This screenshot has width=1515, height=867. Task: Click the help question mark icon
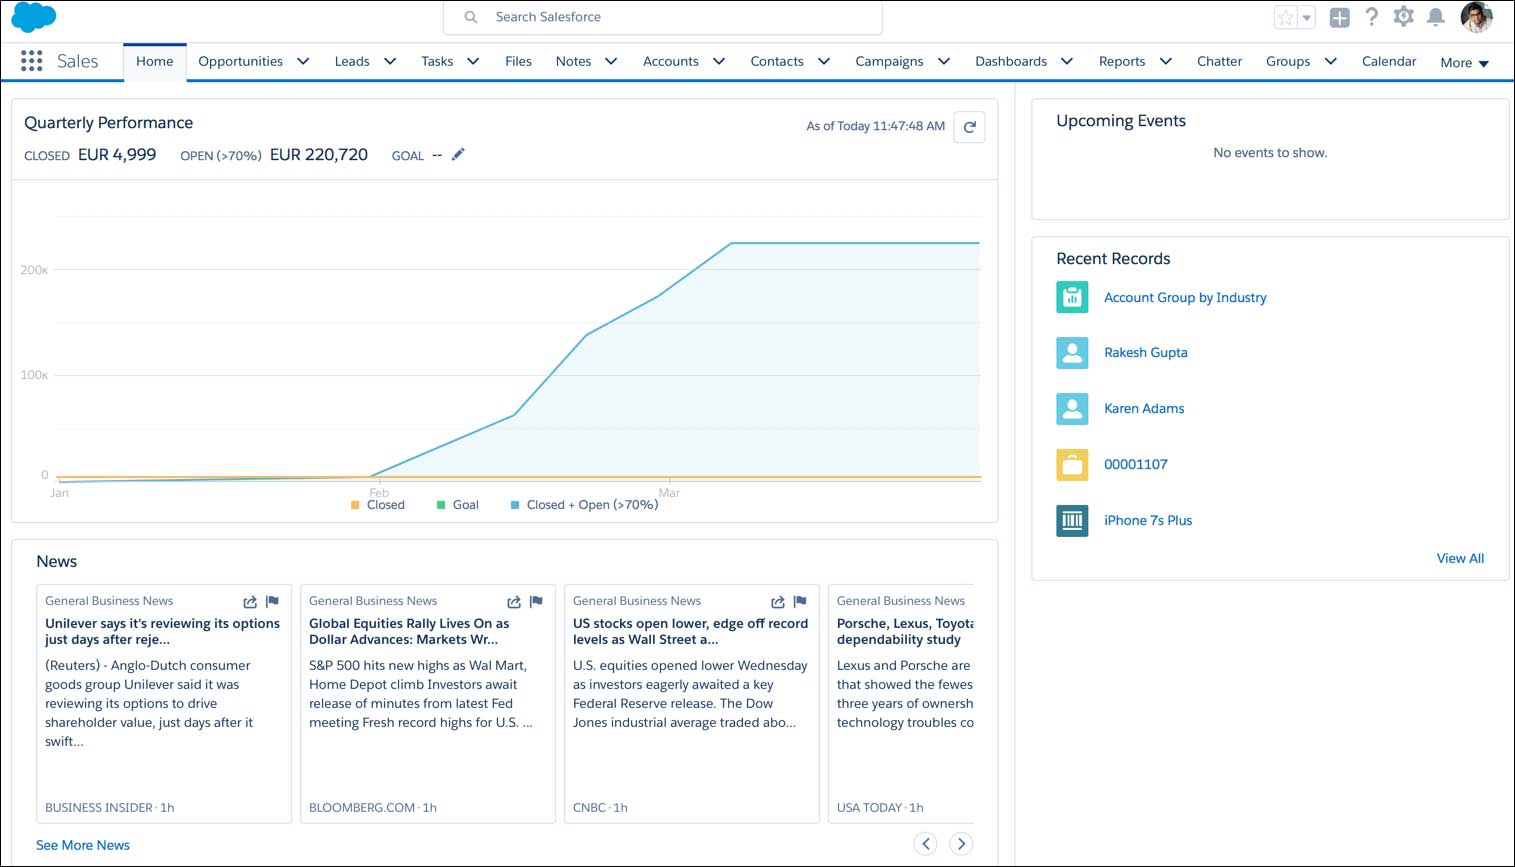click(1371, 17)
